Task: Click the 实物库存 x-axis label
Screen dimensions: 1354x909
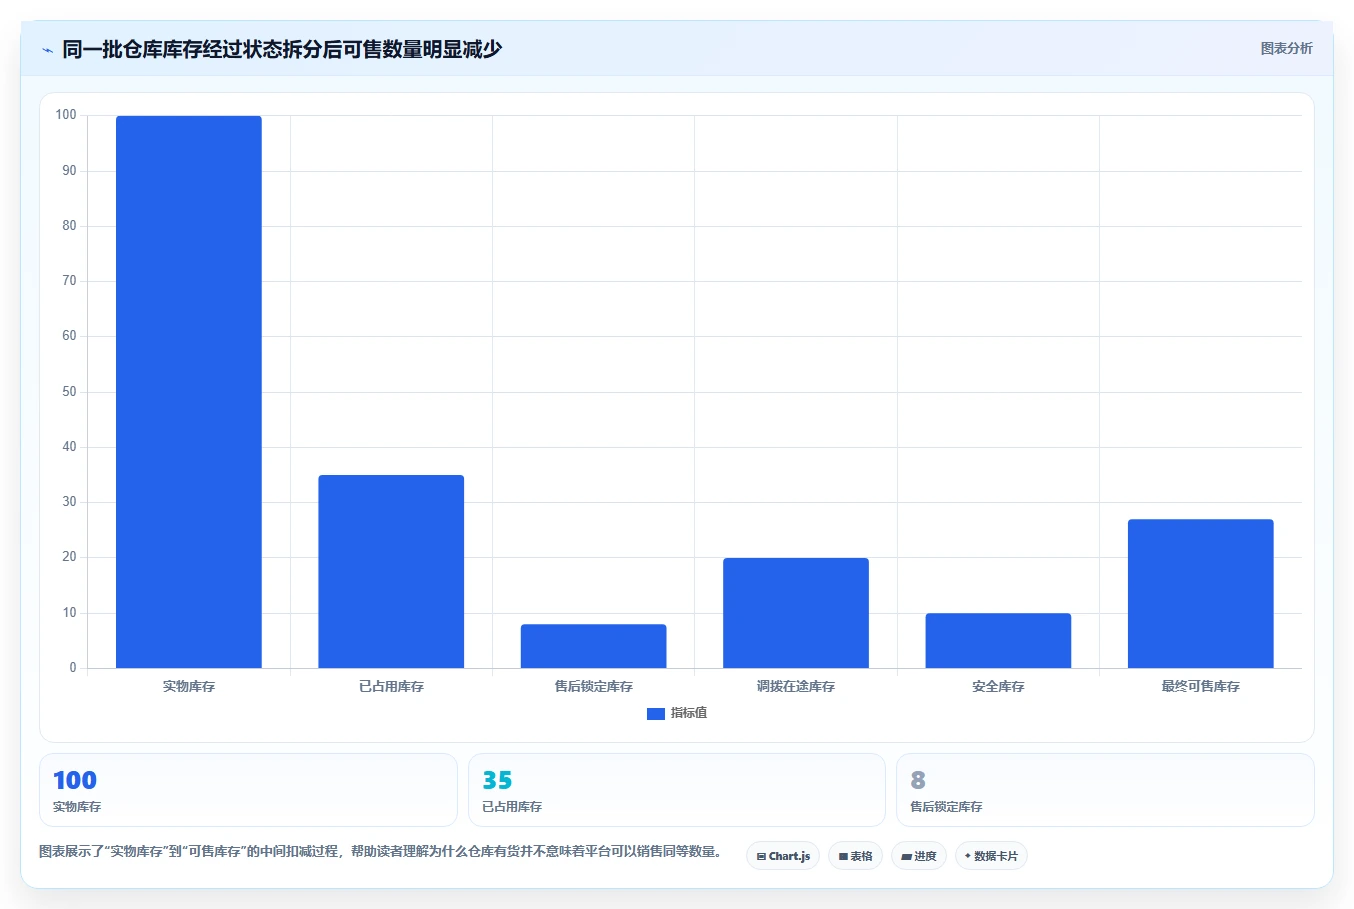Action: point(189,687)
